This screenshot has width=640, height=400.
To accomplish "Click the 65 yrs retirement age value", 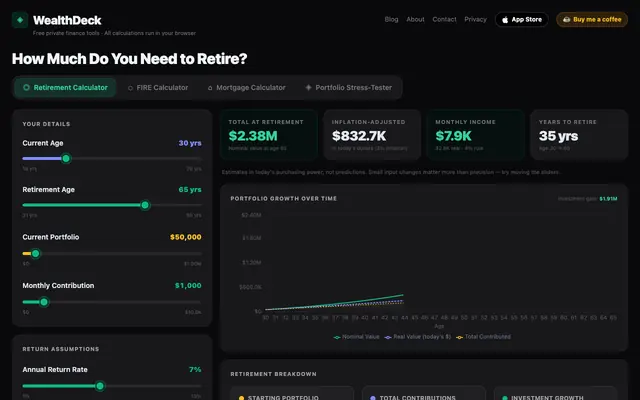I will tap(190, 189).
